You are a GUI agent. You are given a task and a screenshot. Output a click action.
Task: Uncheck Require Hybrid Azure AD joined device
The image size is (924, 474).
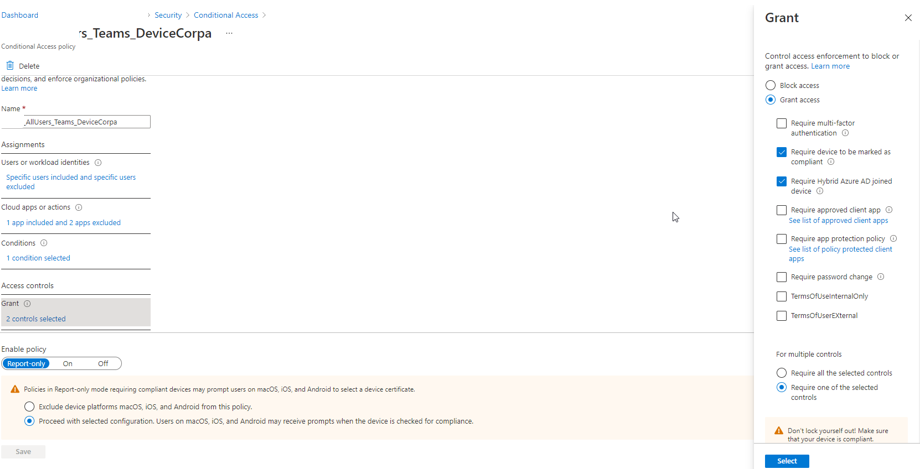pos(781,182)
